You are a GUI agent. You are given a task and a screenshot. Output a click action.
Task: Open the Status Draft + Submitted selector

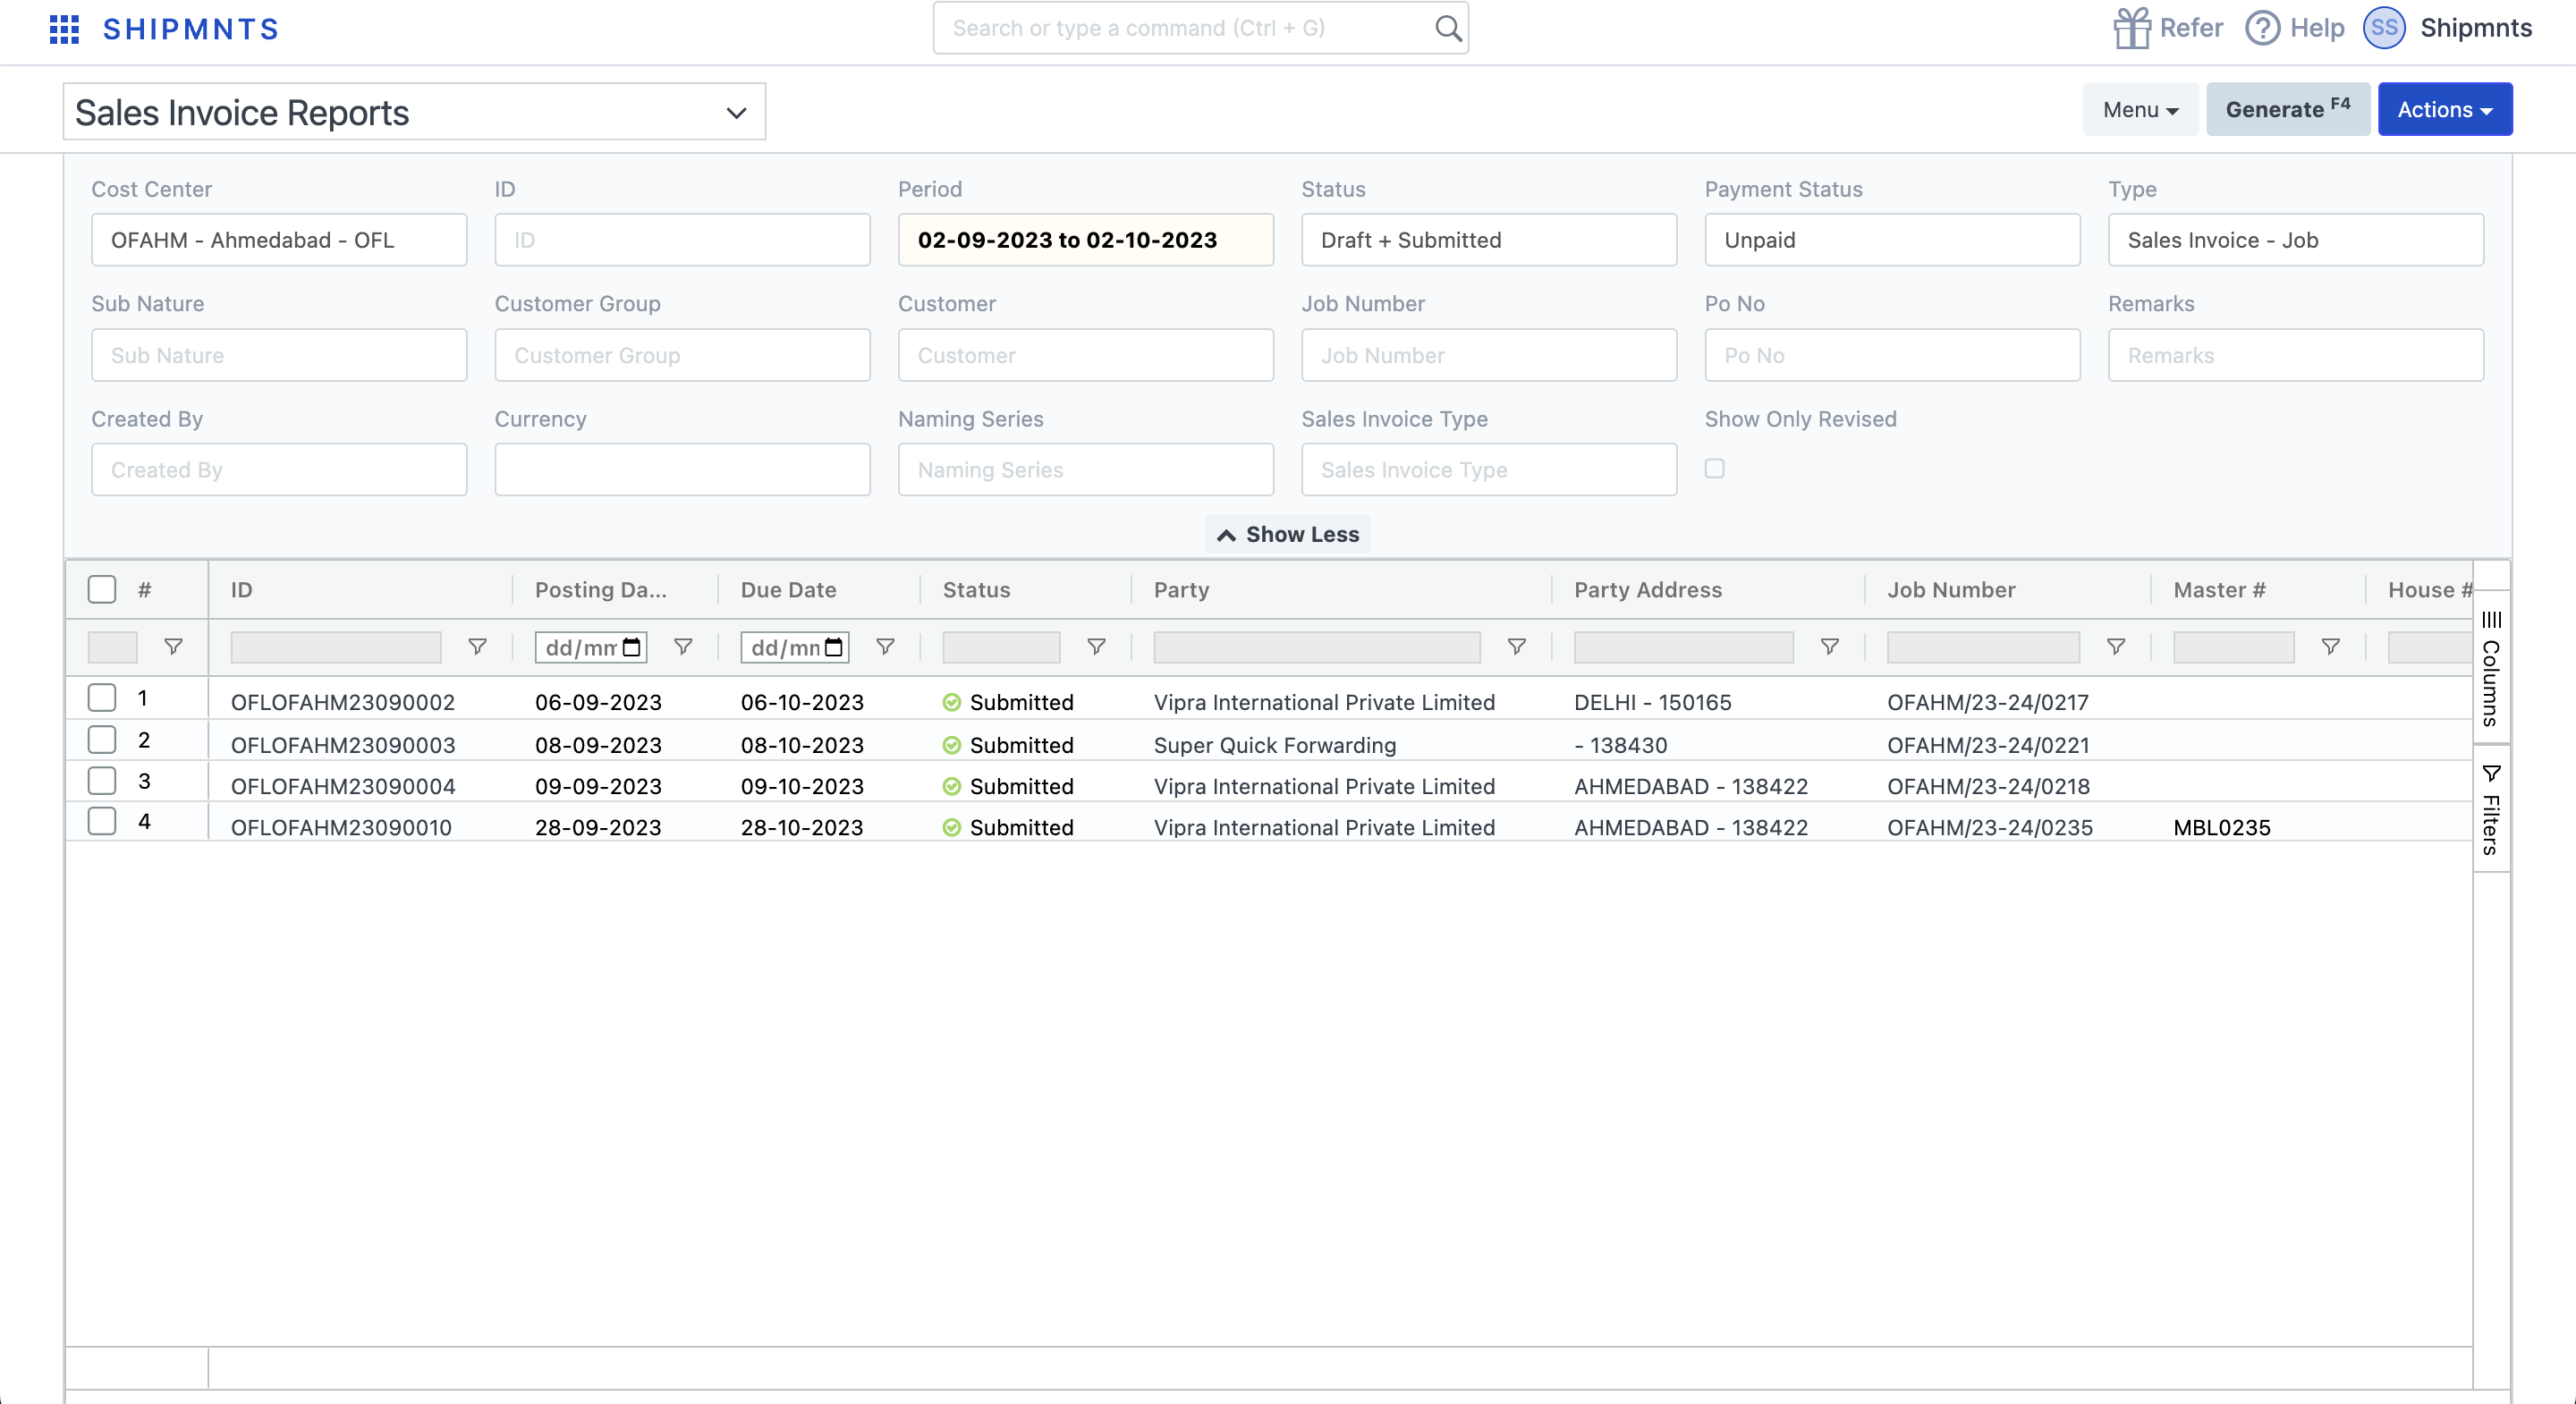coord(1488,240)
